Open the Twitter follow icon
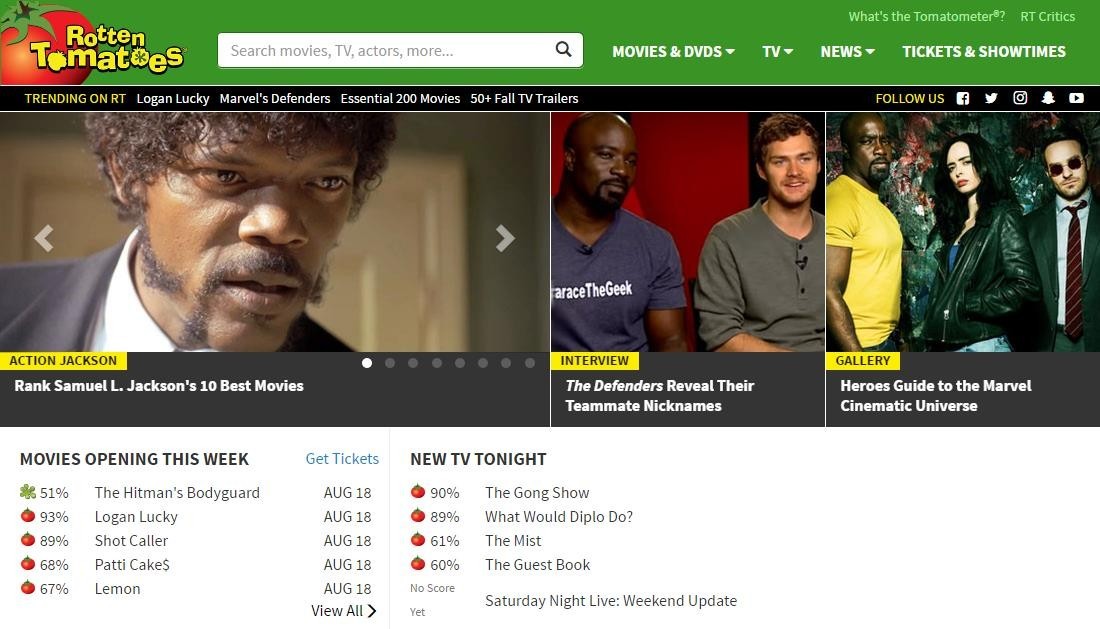 [x=991, y=98]
